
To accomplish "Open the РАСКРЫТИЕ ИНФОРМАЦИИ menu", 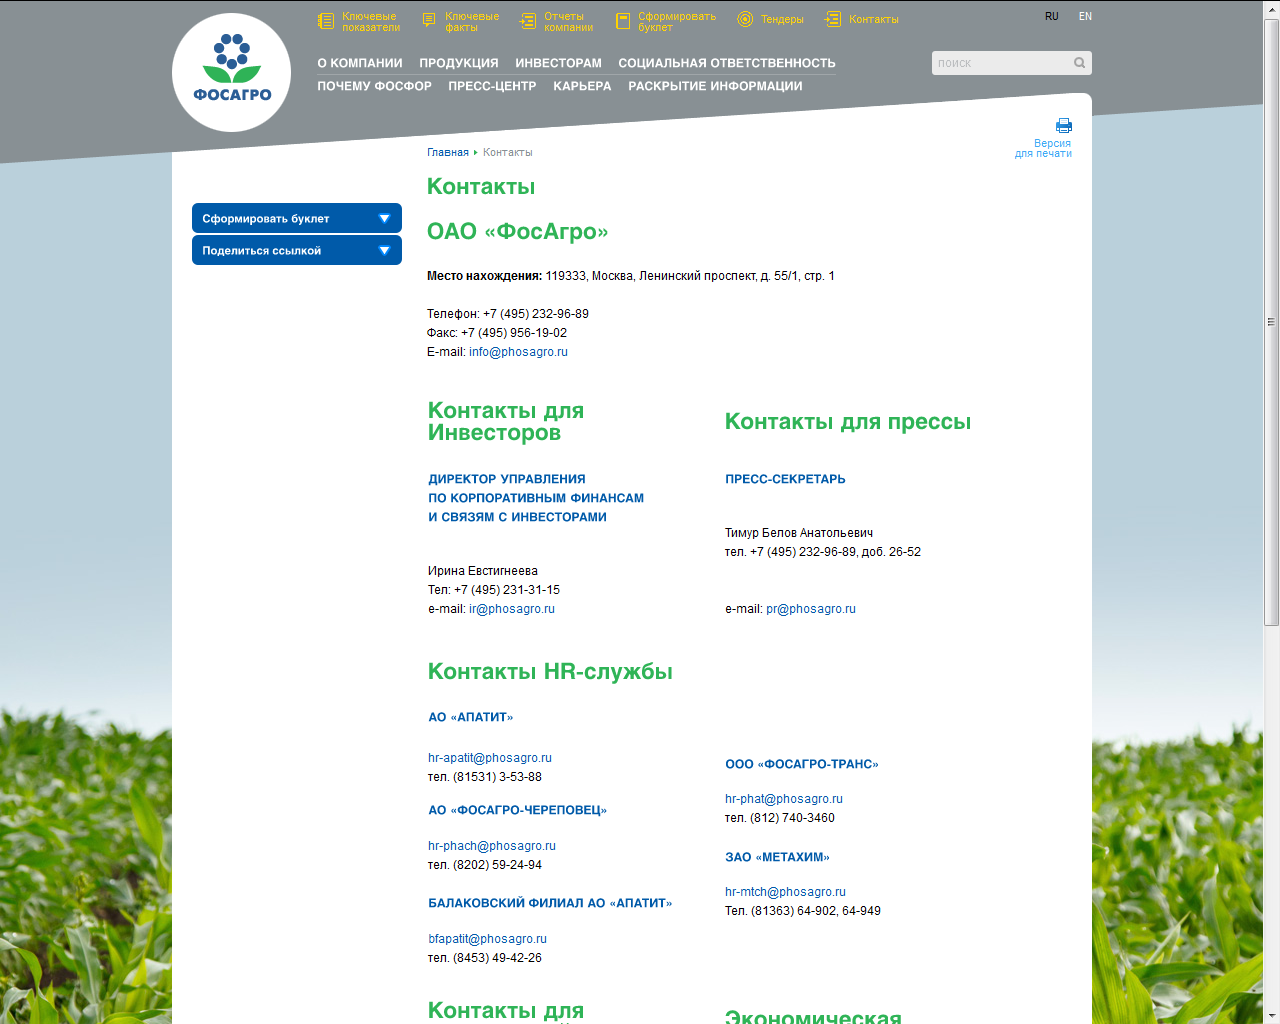I will (715, 86).
